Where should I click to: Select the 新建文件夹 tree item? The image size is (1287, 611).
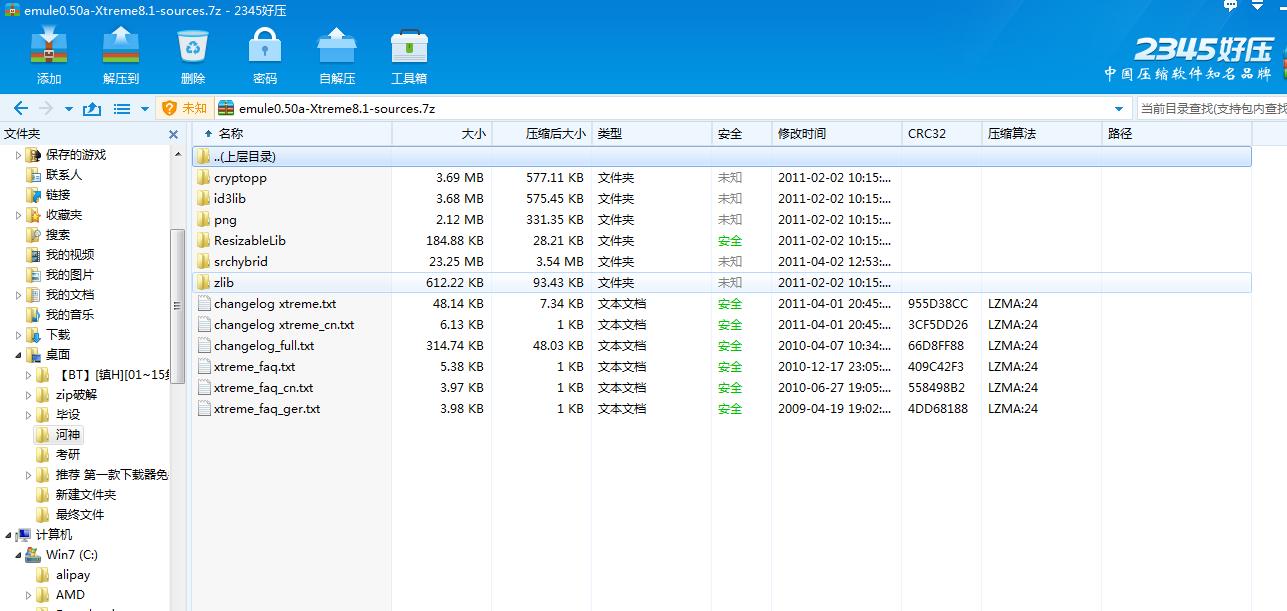click(86, 495)
